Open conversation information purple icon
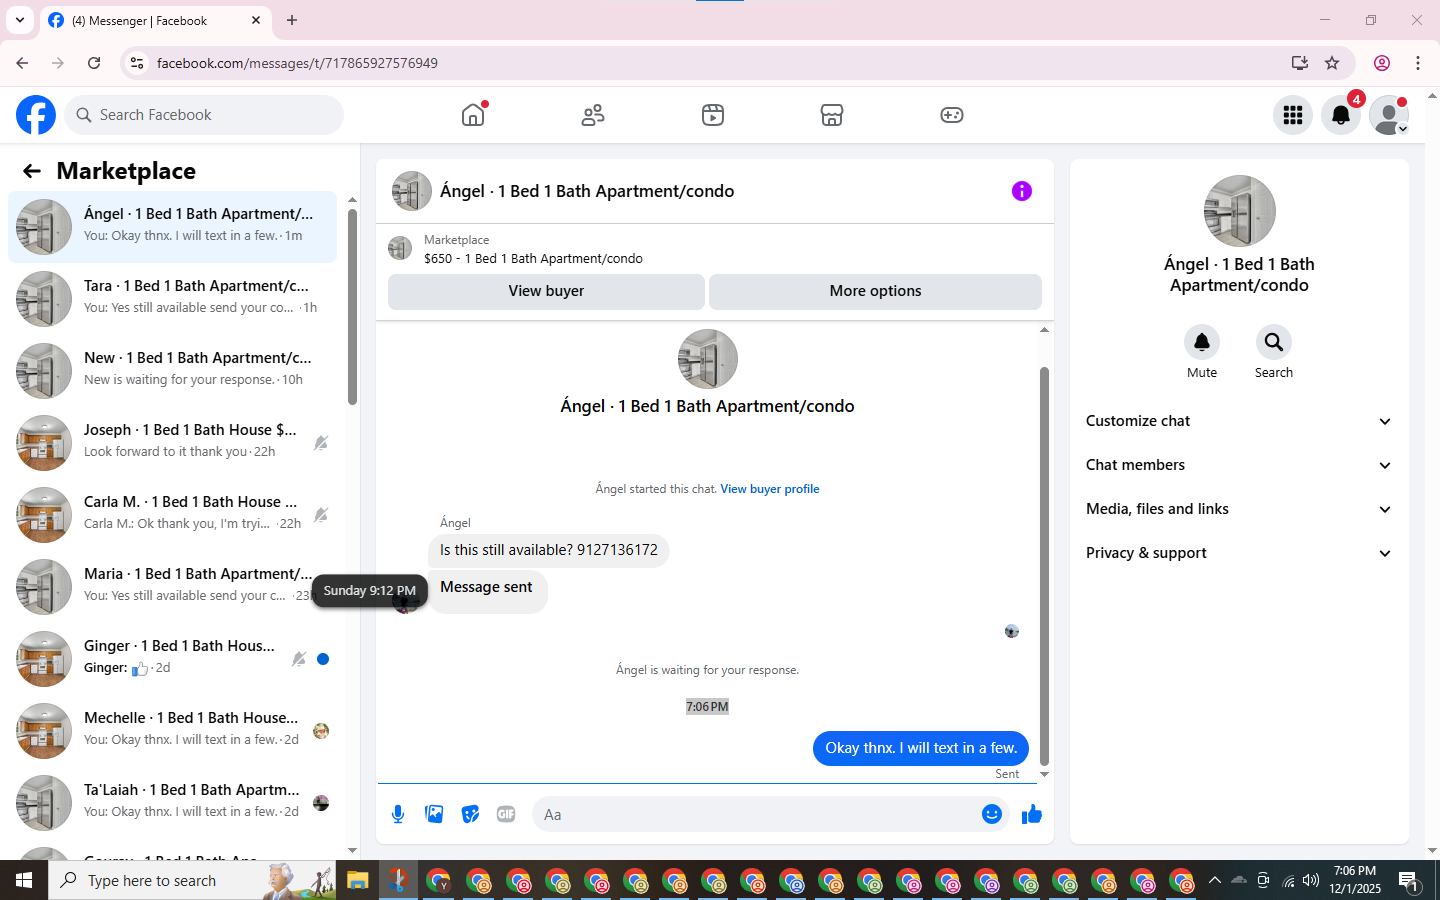Screen dimensions: 1440x900 click(1021, 191)
